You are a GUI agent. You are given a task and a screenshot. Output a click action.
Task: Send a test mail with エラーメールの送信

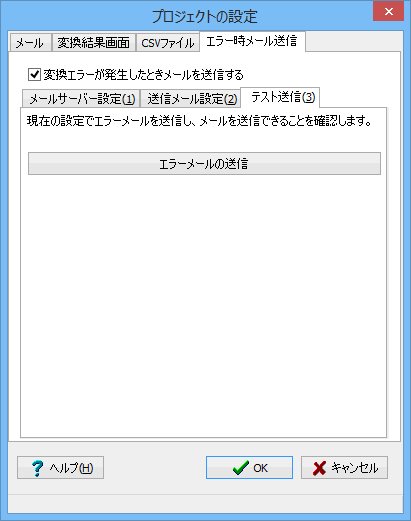[x=204, y=164]
